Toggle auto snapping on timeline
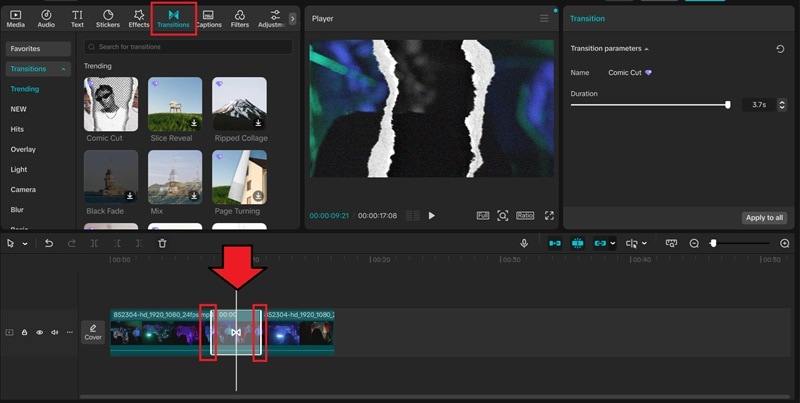The image size is (800, 403). (578, 244)
